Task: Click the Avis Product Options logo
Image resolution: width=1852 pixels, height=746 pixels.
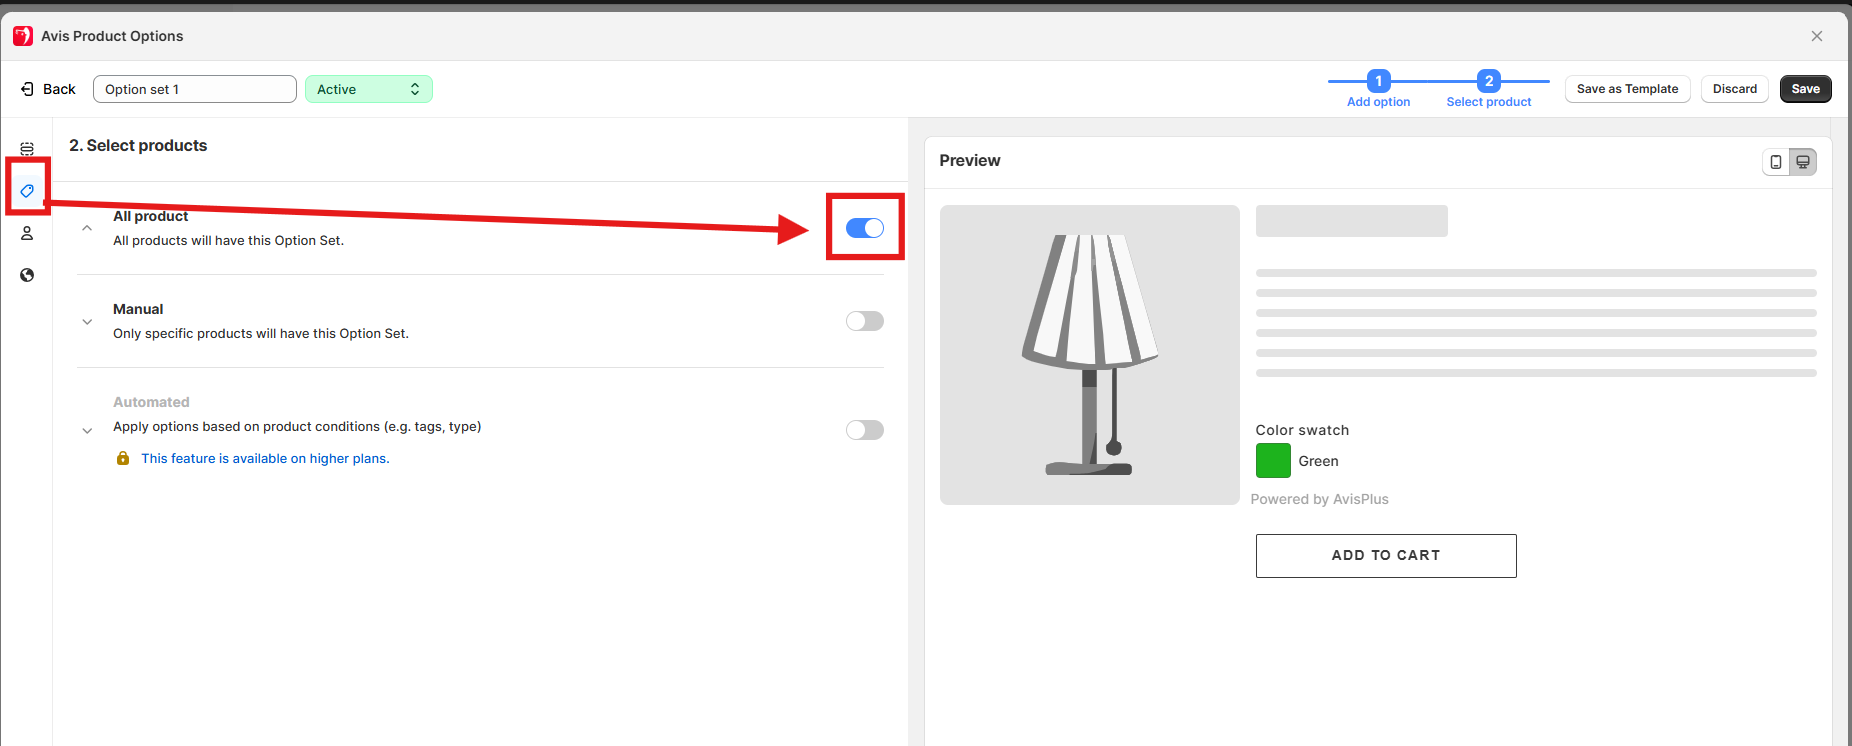Action: tap(23, 36)
